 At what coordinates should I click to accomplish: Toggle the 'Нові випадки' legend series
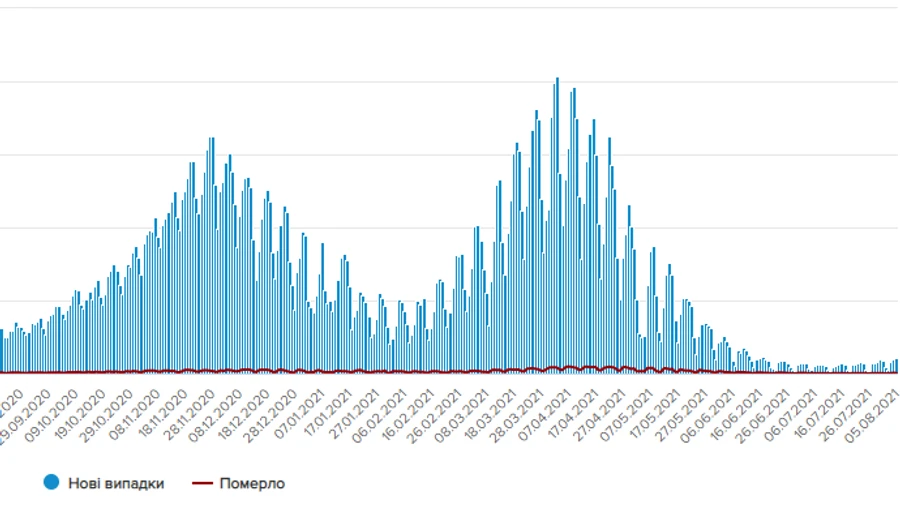[x=116, y=483]
